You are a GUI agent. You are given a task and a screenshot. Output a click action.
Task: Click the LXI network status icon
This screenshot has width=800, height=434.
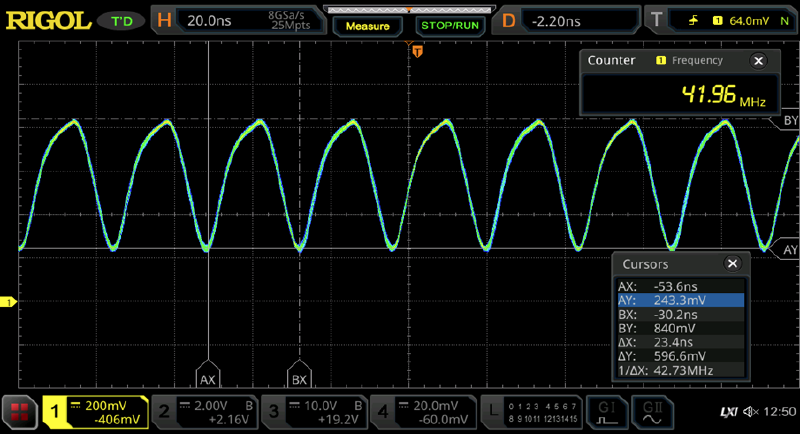730,411
